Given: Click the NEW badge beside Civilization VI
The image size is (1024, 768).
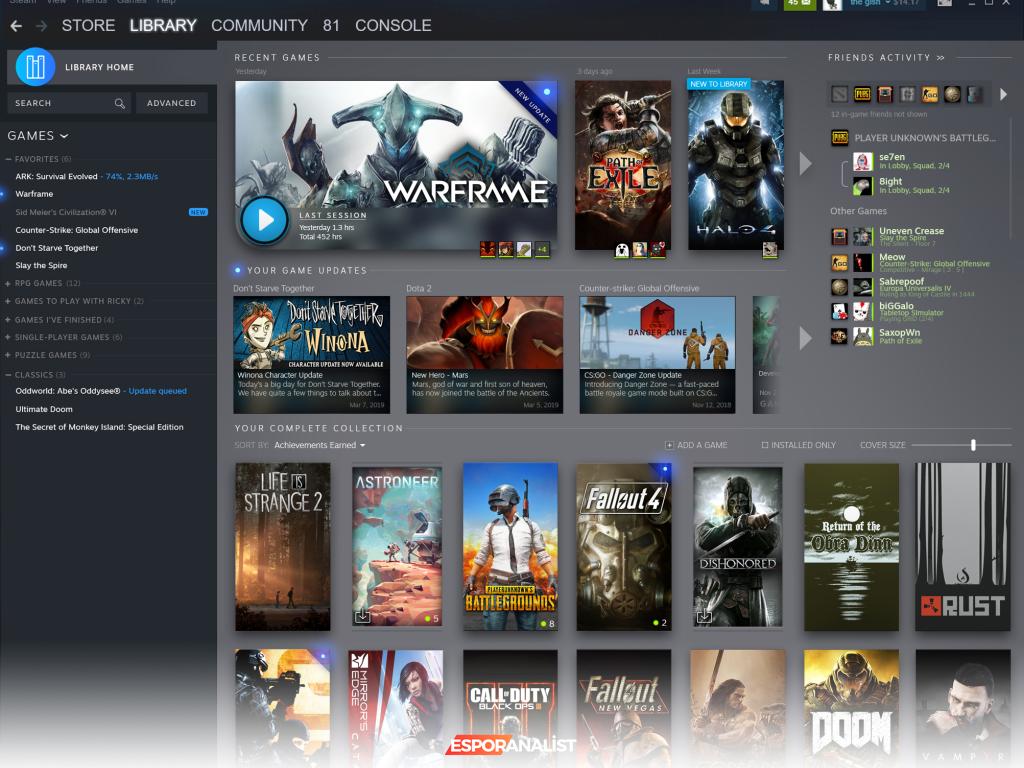Looking at the screenshot, I should click(198, 212).
